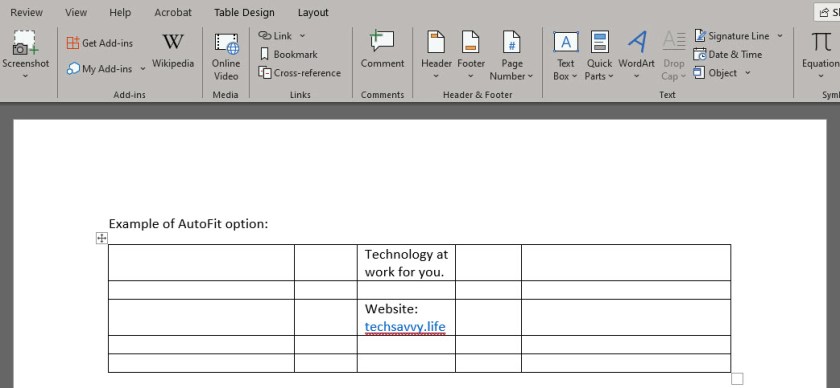Expand the Screenshot dropdown arrow

[x=25, y=76]
